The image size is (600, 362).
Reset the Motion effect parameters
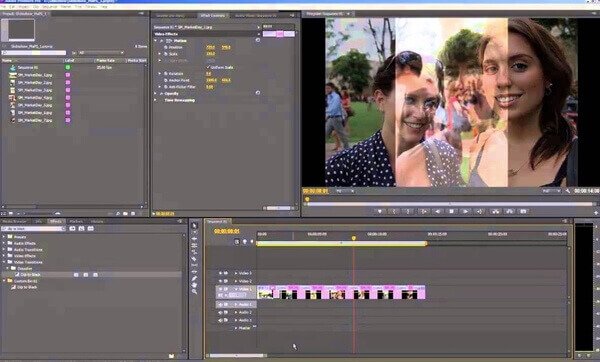pyautogui.click(x=258, y=40)
